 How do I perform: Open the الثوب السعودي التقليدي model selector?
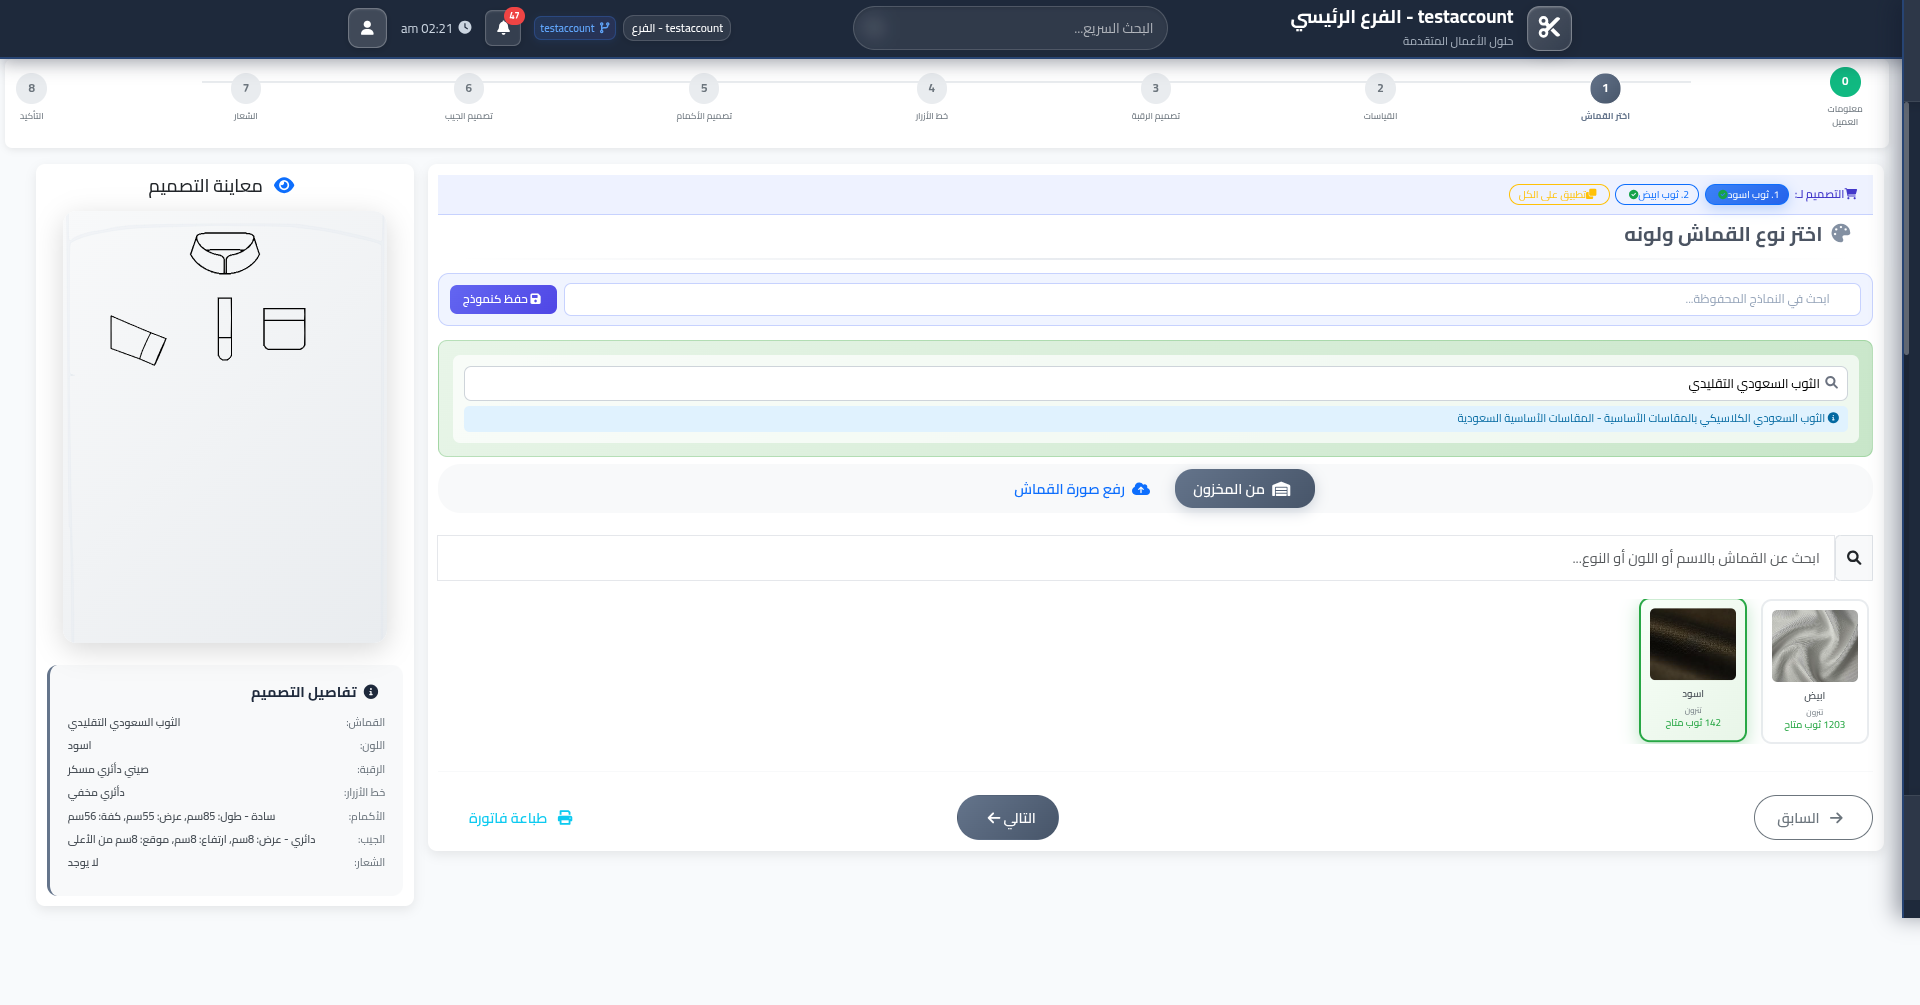[x=1155, y=383]
